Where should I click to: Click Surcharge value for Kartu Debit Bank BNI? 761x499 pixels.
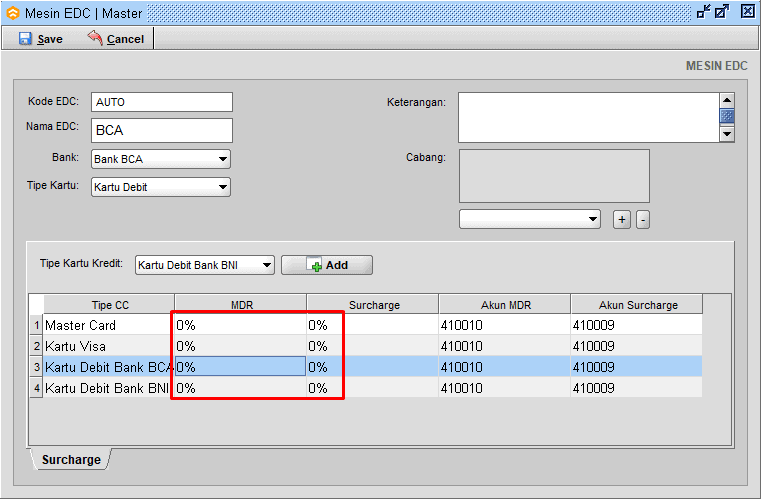tap(373, 388)
